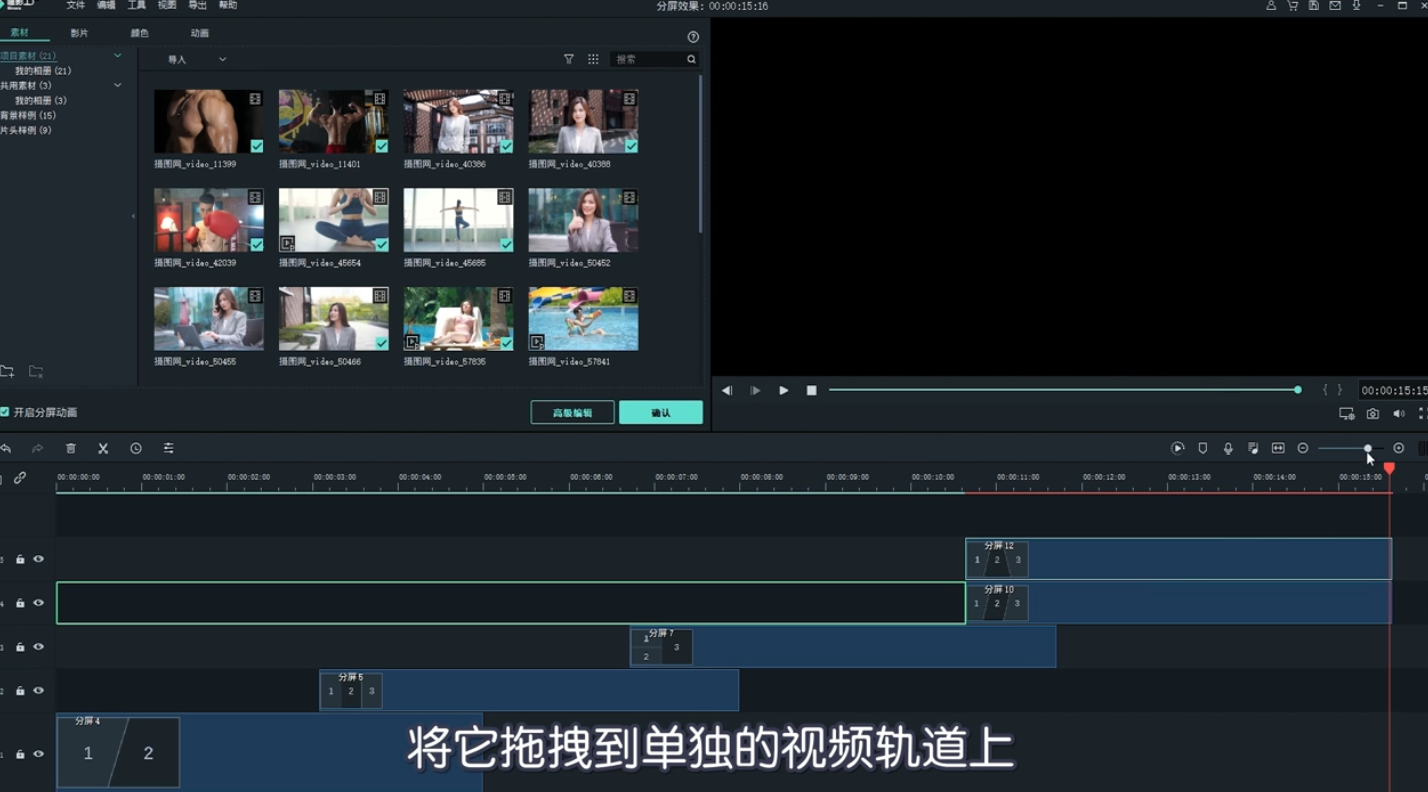Collapse the 项目素材 (21) tree chevron

pyautogui.click(x=118, y=56)
